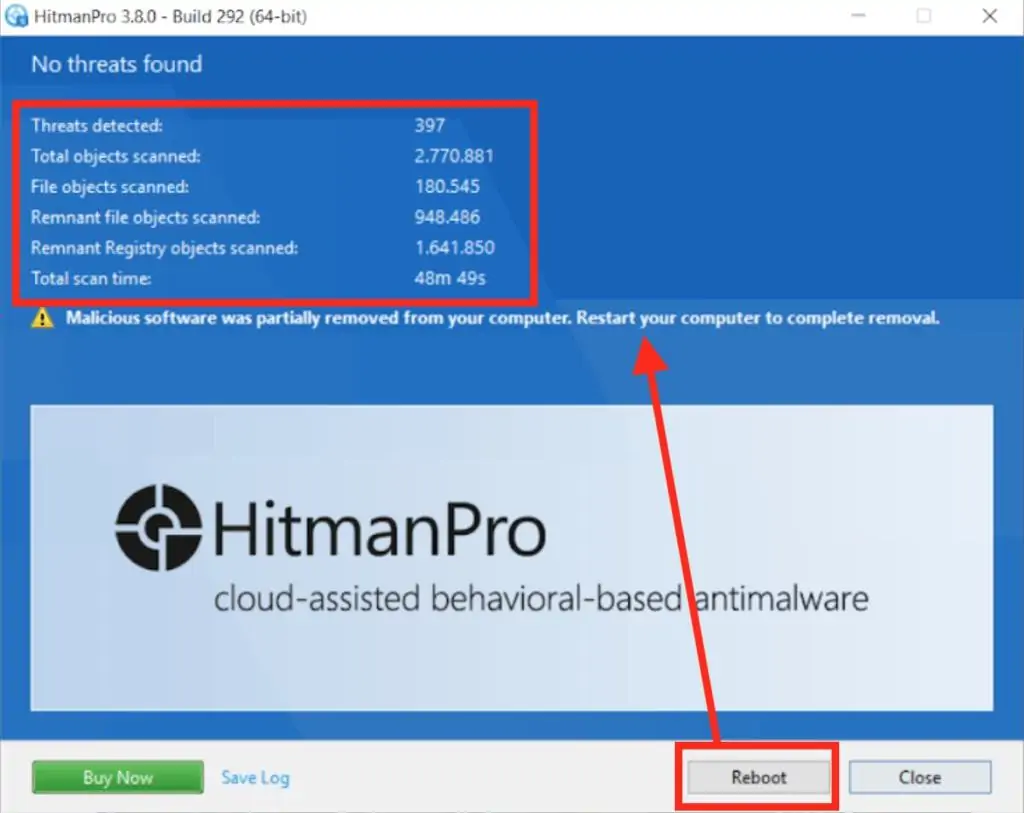Minimize the HitmanPro window
Image resolution: width=1024 pixels, height=813 pixels.
858,16
